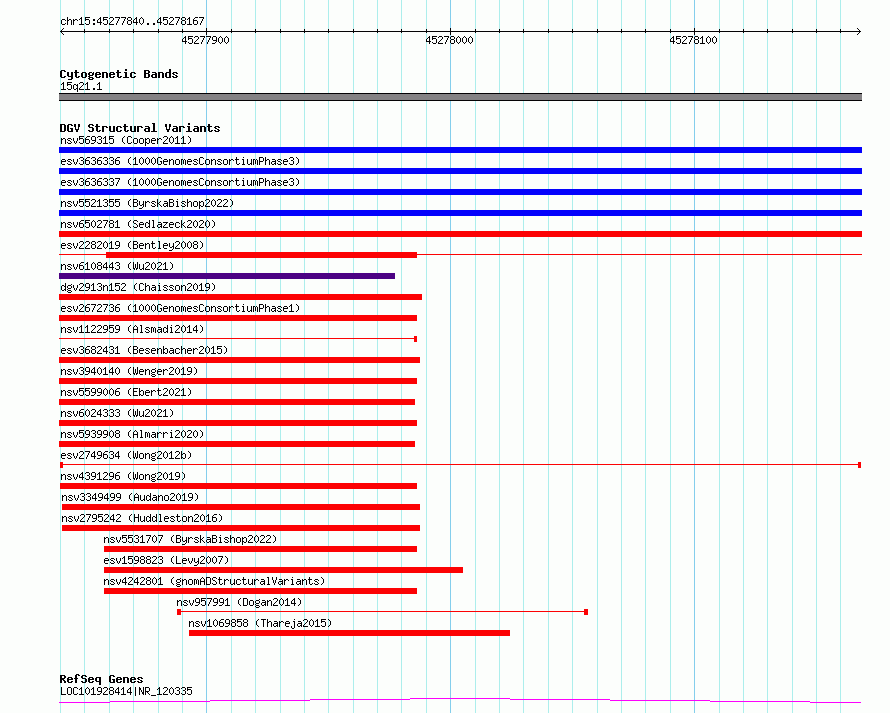This screenshot has height=713, width=890.
Task: Select nsv3349499 (Audano2019) label
Action: click(130, 497)
